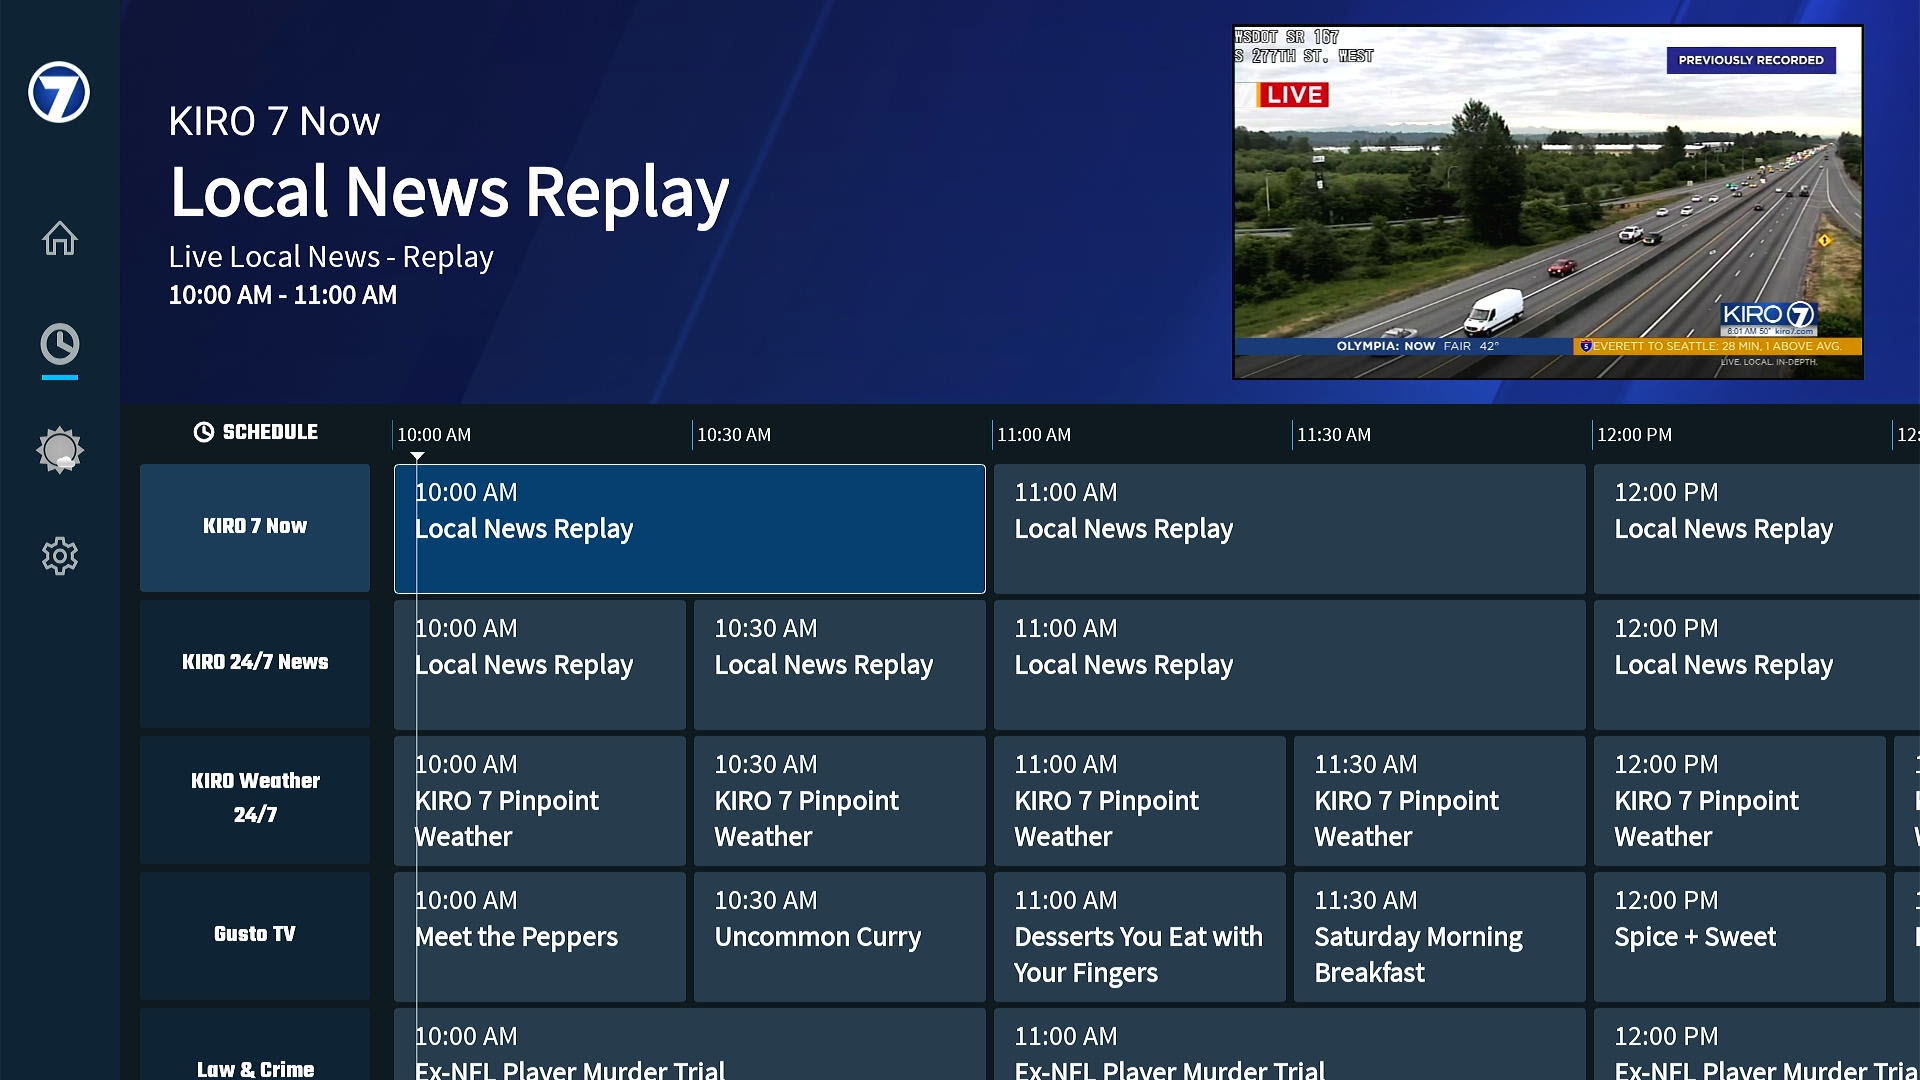Select the Gusto TV channel
This screenshot has width=1920, height=1080.
click(x=255, y=935)
